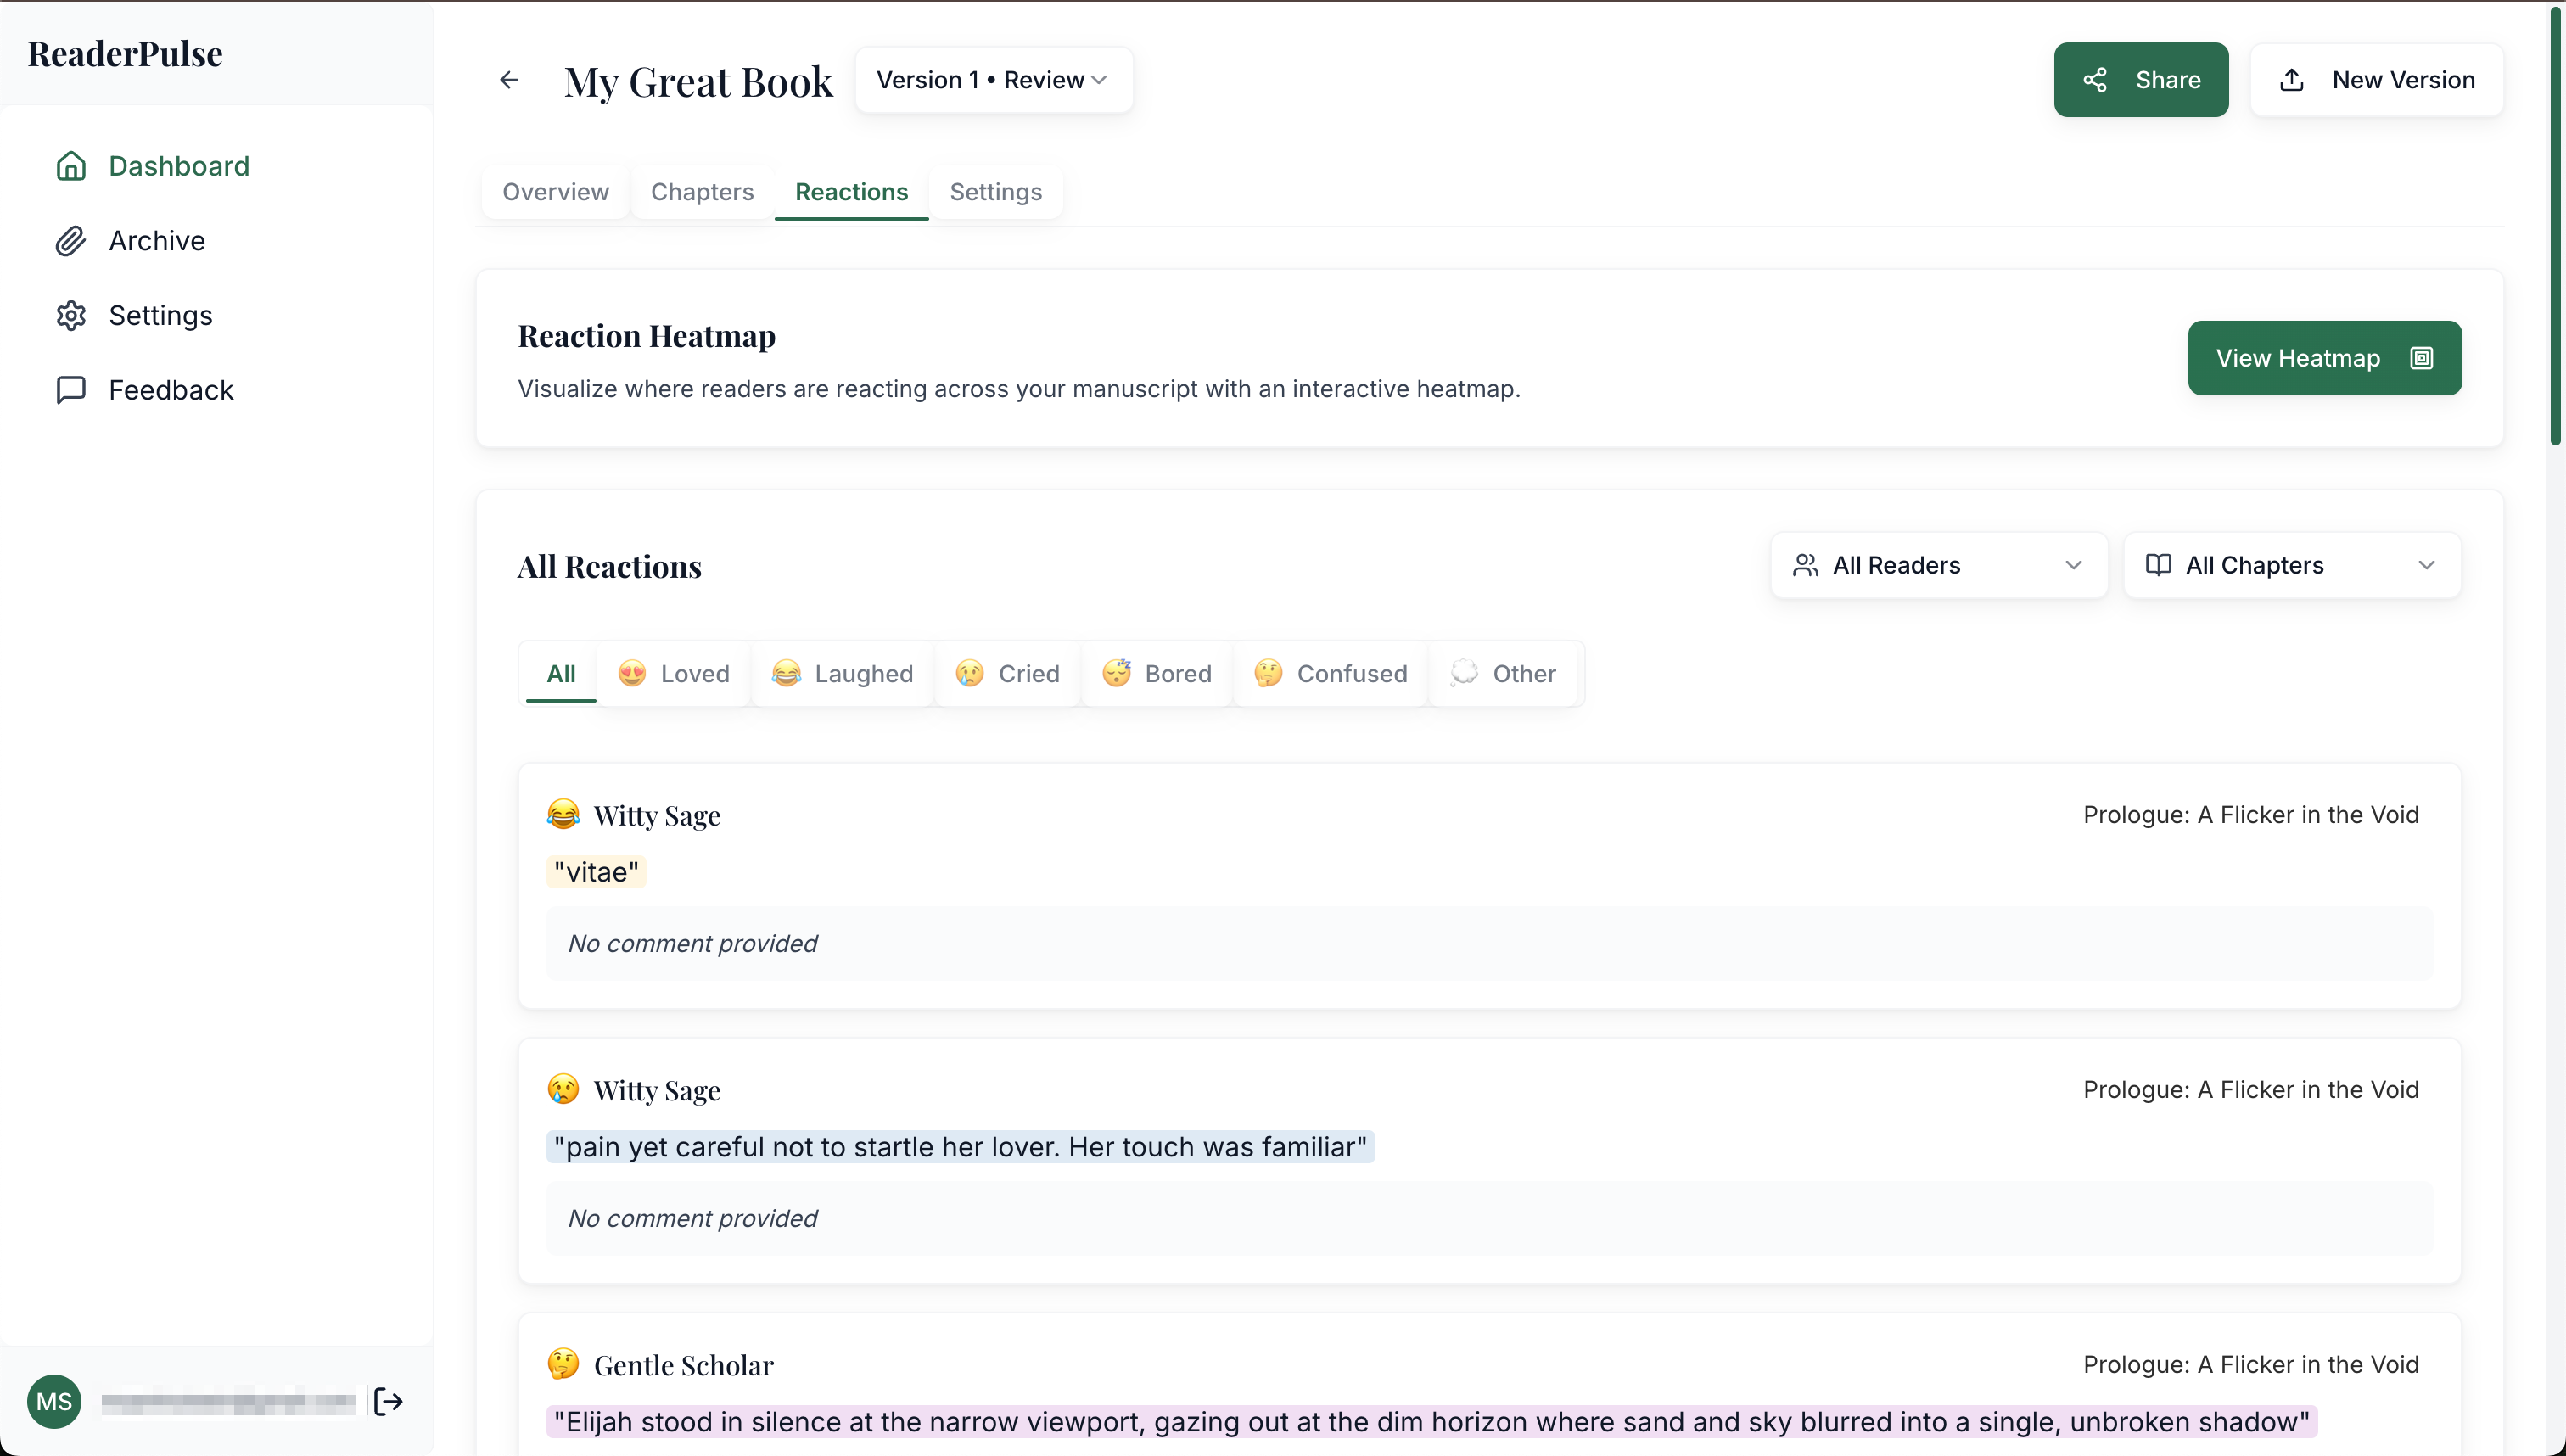Click the Share button

click(x=2141, y=79)
